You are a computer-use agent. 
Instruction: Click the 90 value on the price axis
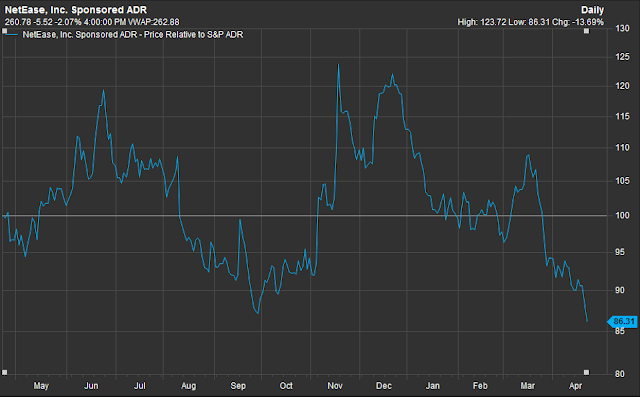[620, 290]
